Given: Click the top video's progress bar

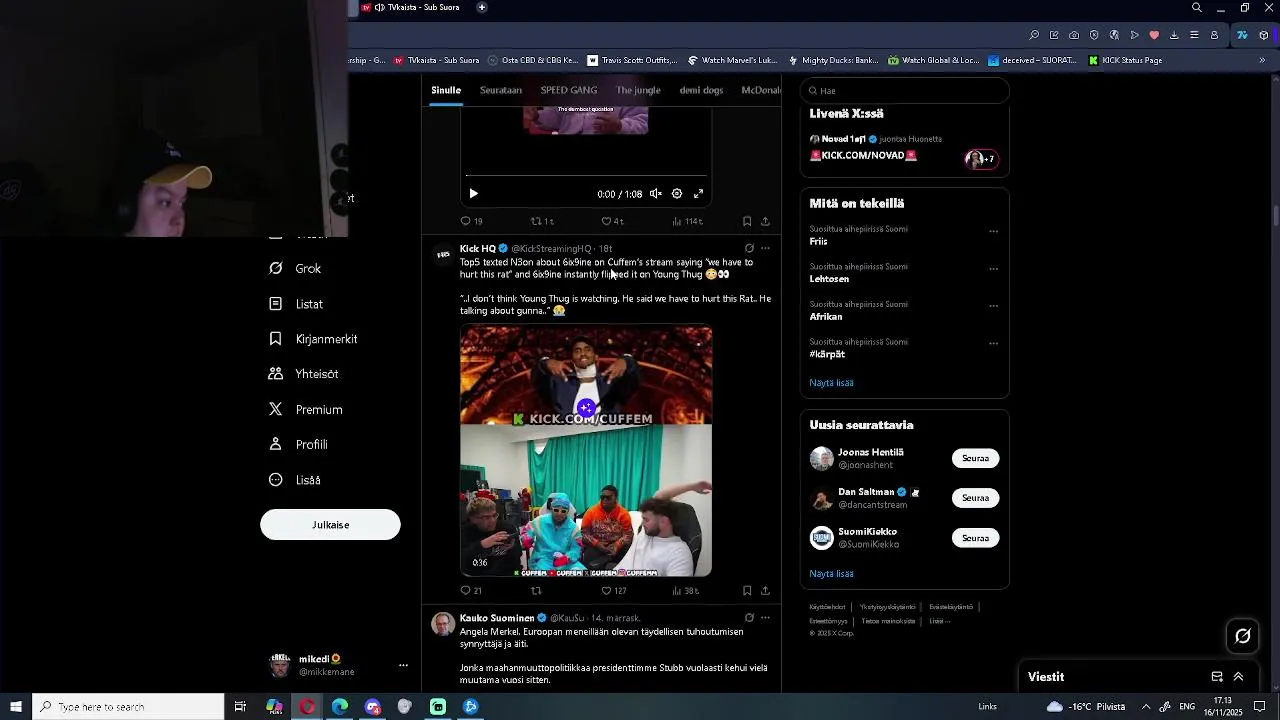Looking at the screenshot, I should pyautogui.click(x=585, y=176).
